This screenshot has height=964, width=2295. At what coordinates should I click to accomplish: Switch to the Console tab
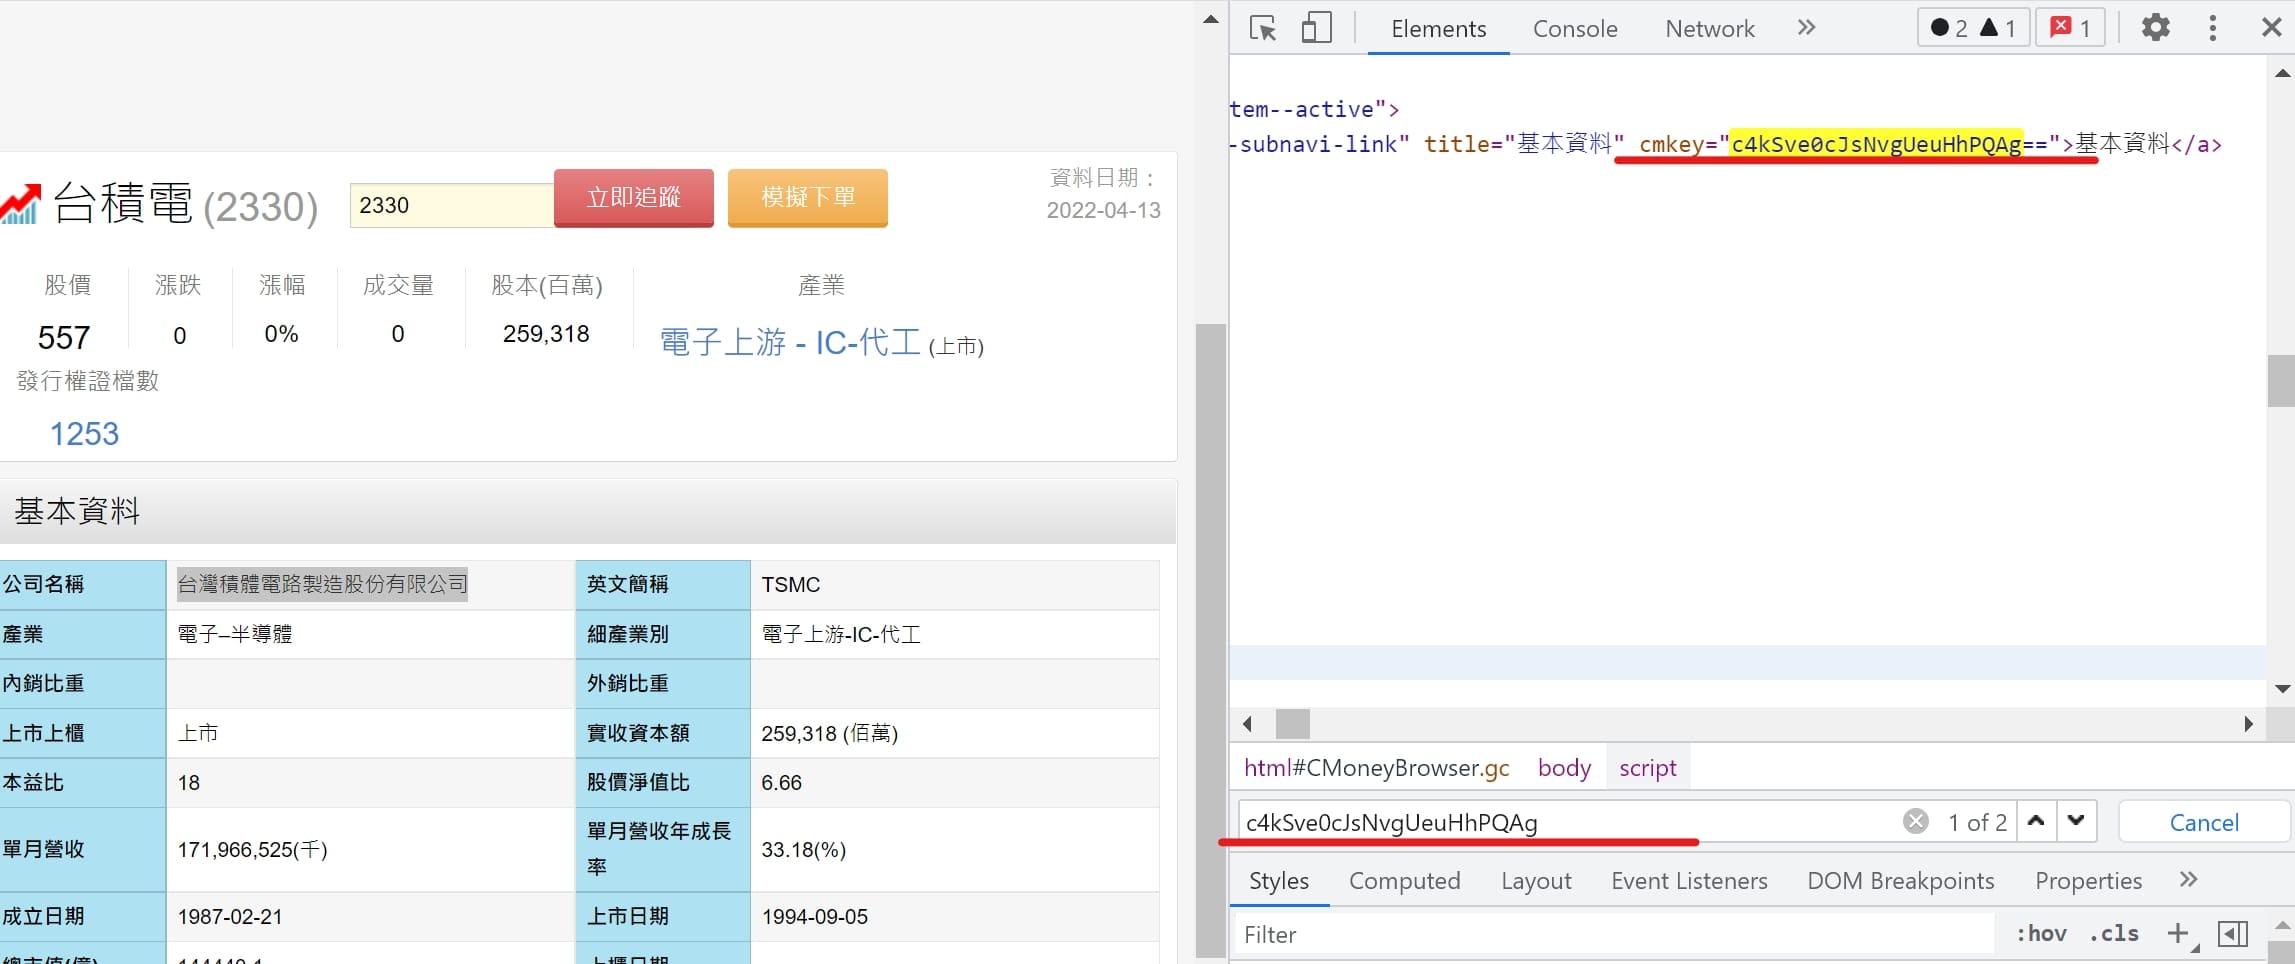pos(1575,29)
